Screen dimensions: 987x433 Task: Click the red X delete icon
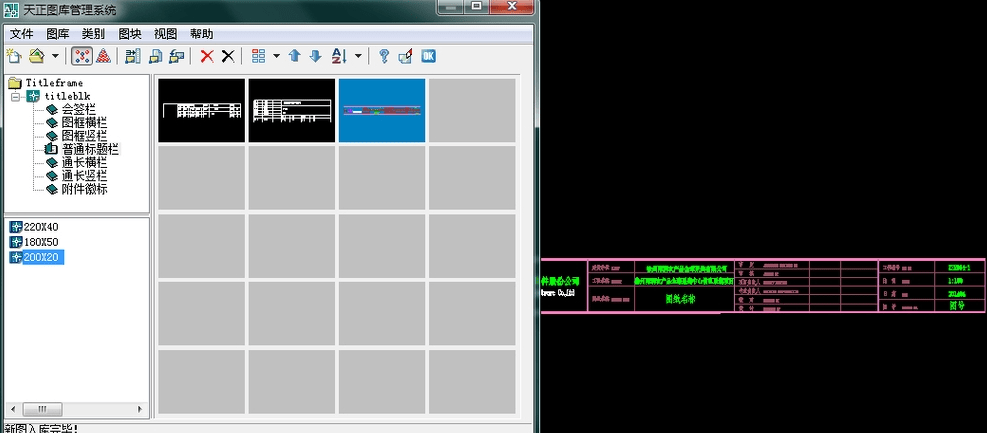coord(207,56)
